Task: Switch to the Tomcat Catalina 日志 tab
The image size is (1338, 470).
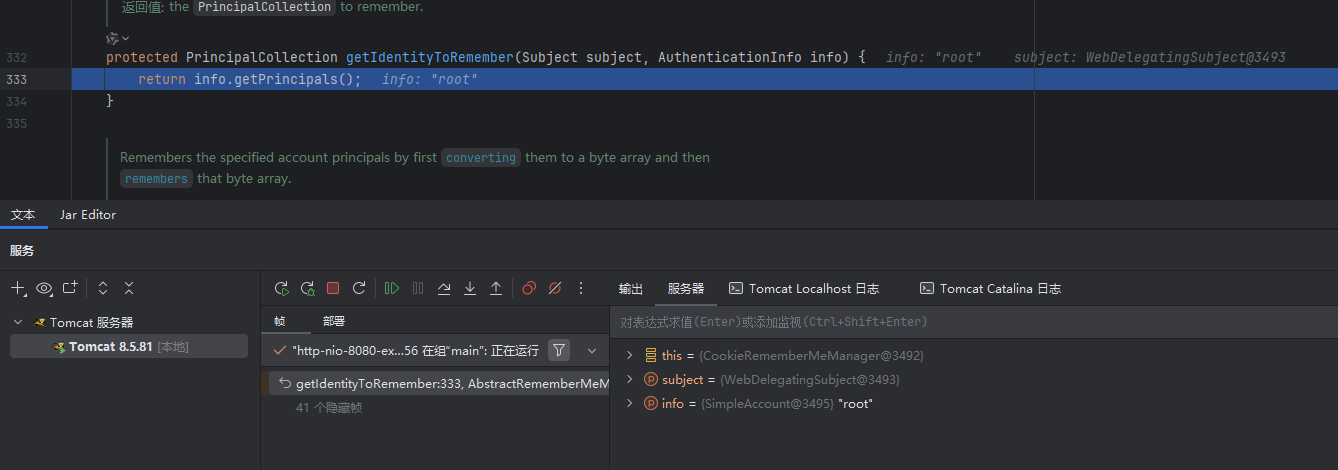Action: (990, 288)
